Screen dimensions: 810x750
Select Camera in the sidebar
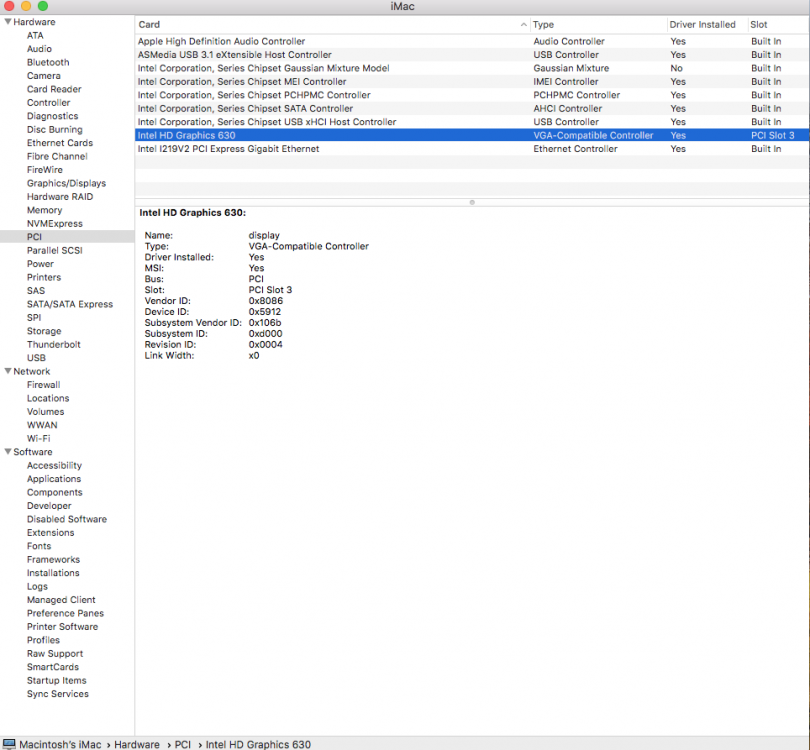coord(43,75)
